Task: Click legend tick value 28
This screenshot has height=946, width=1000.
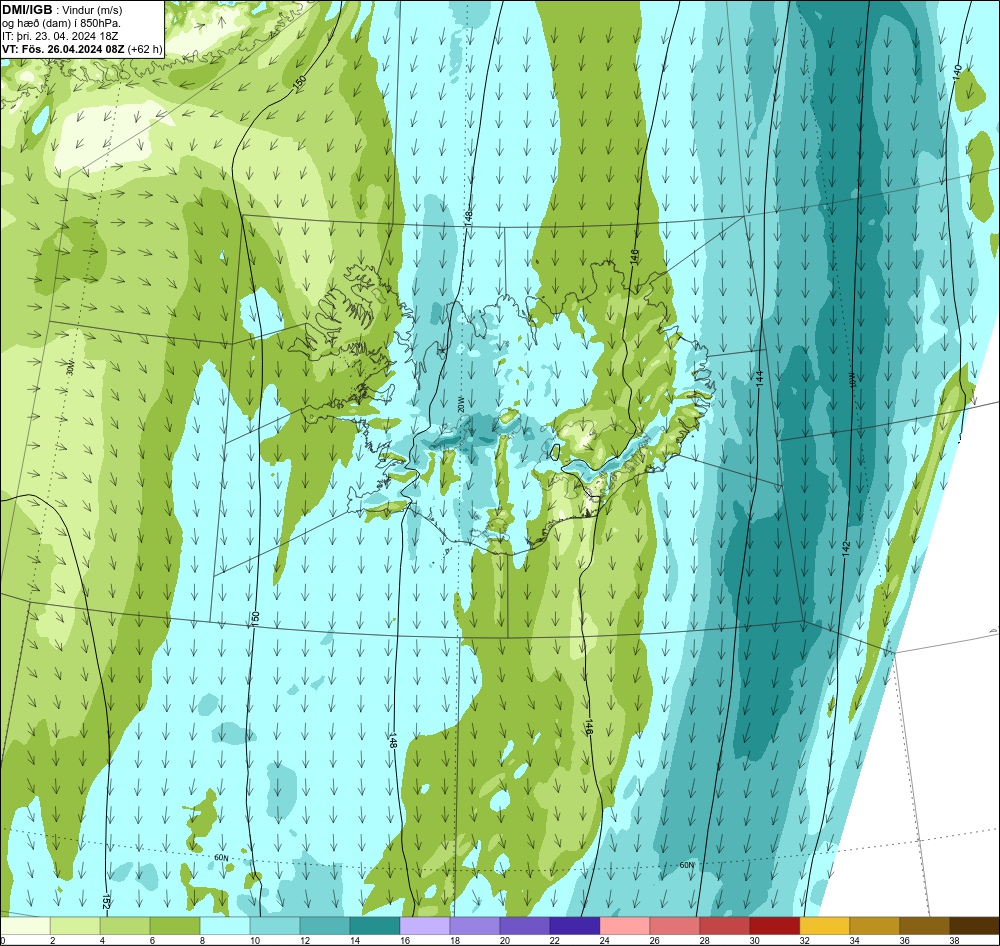Action: tap(704, 940)
